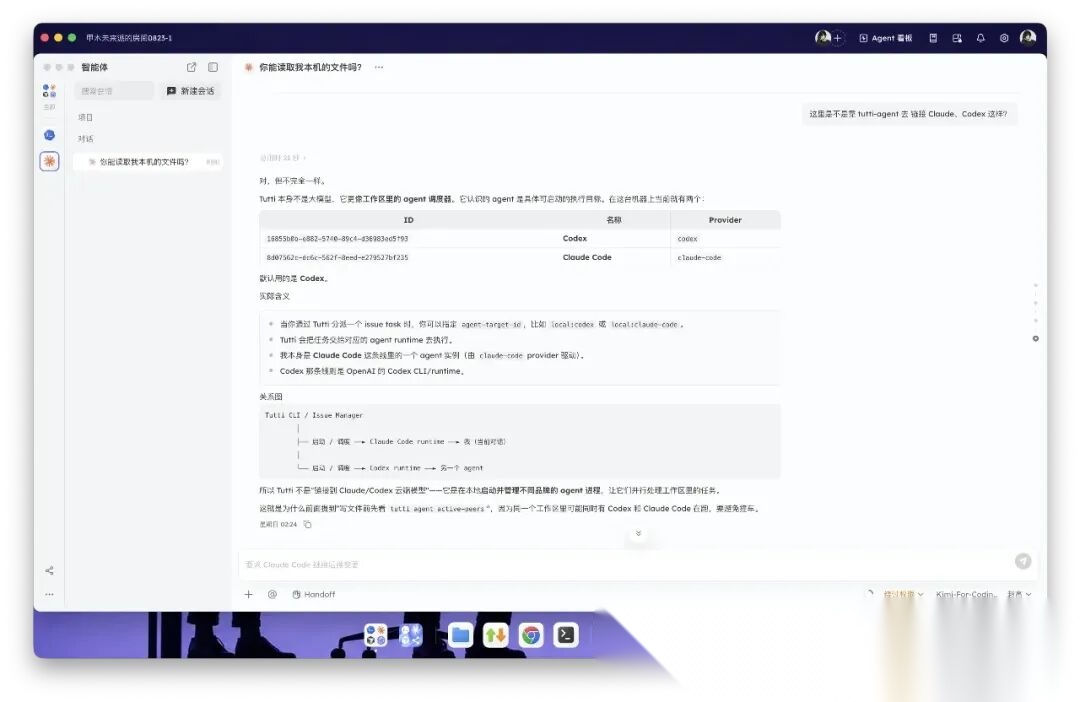Screen dimensions: 1080x702
Task: Click the search conversations field
Action: (x=114, y=91)
